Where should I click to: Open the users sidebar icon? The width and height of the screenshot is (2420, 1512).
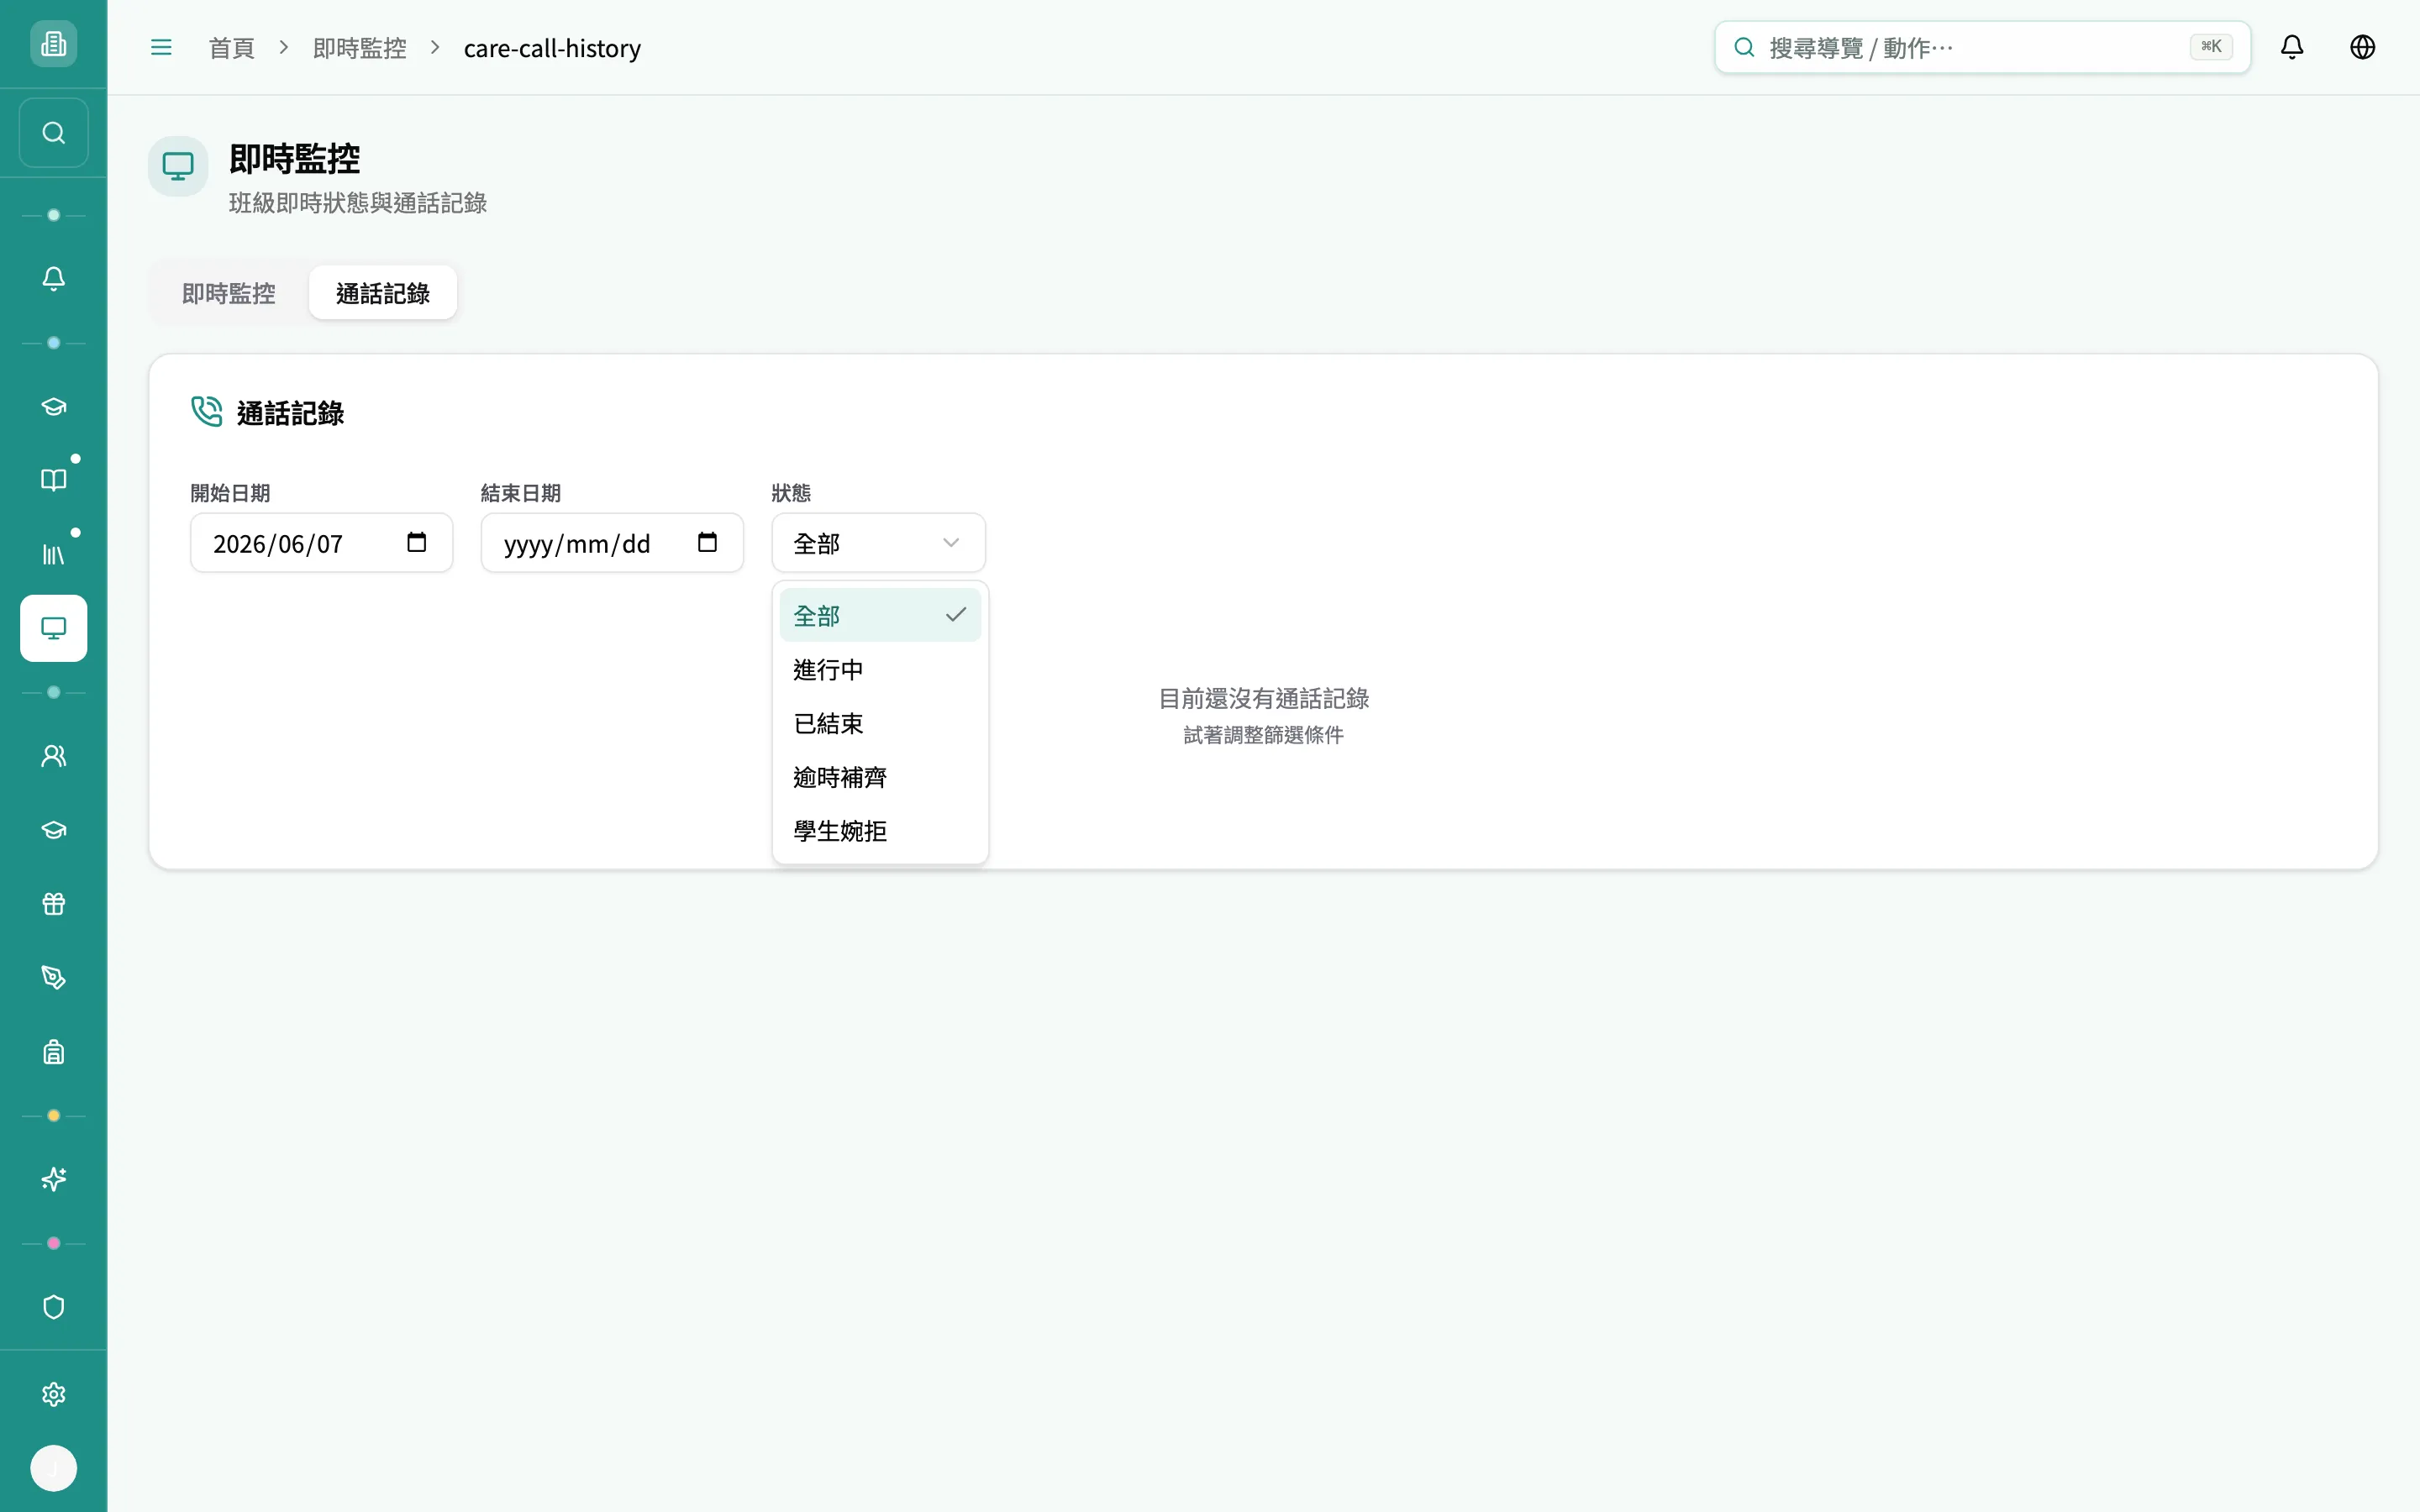(x=53, y=756)
